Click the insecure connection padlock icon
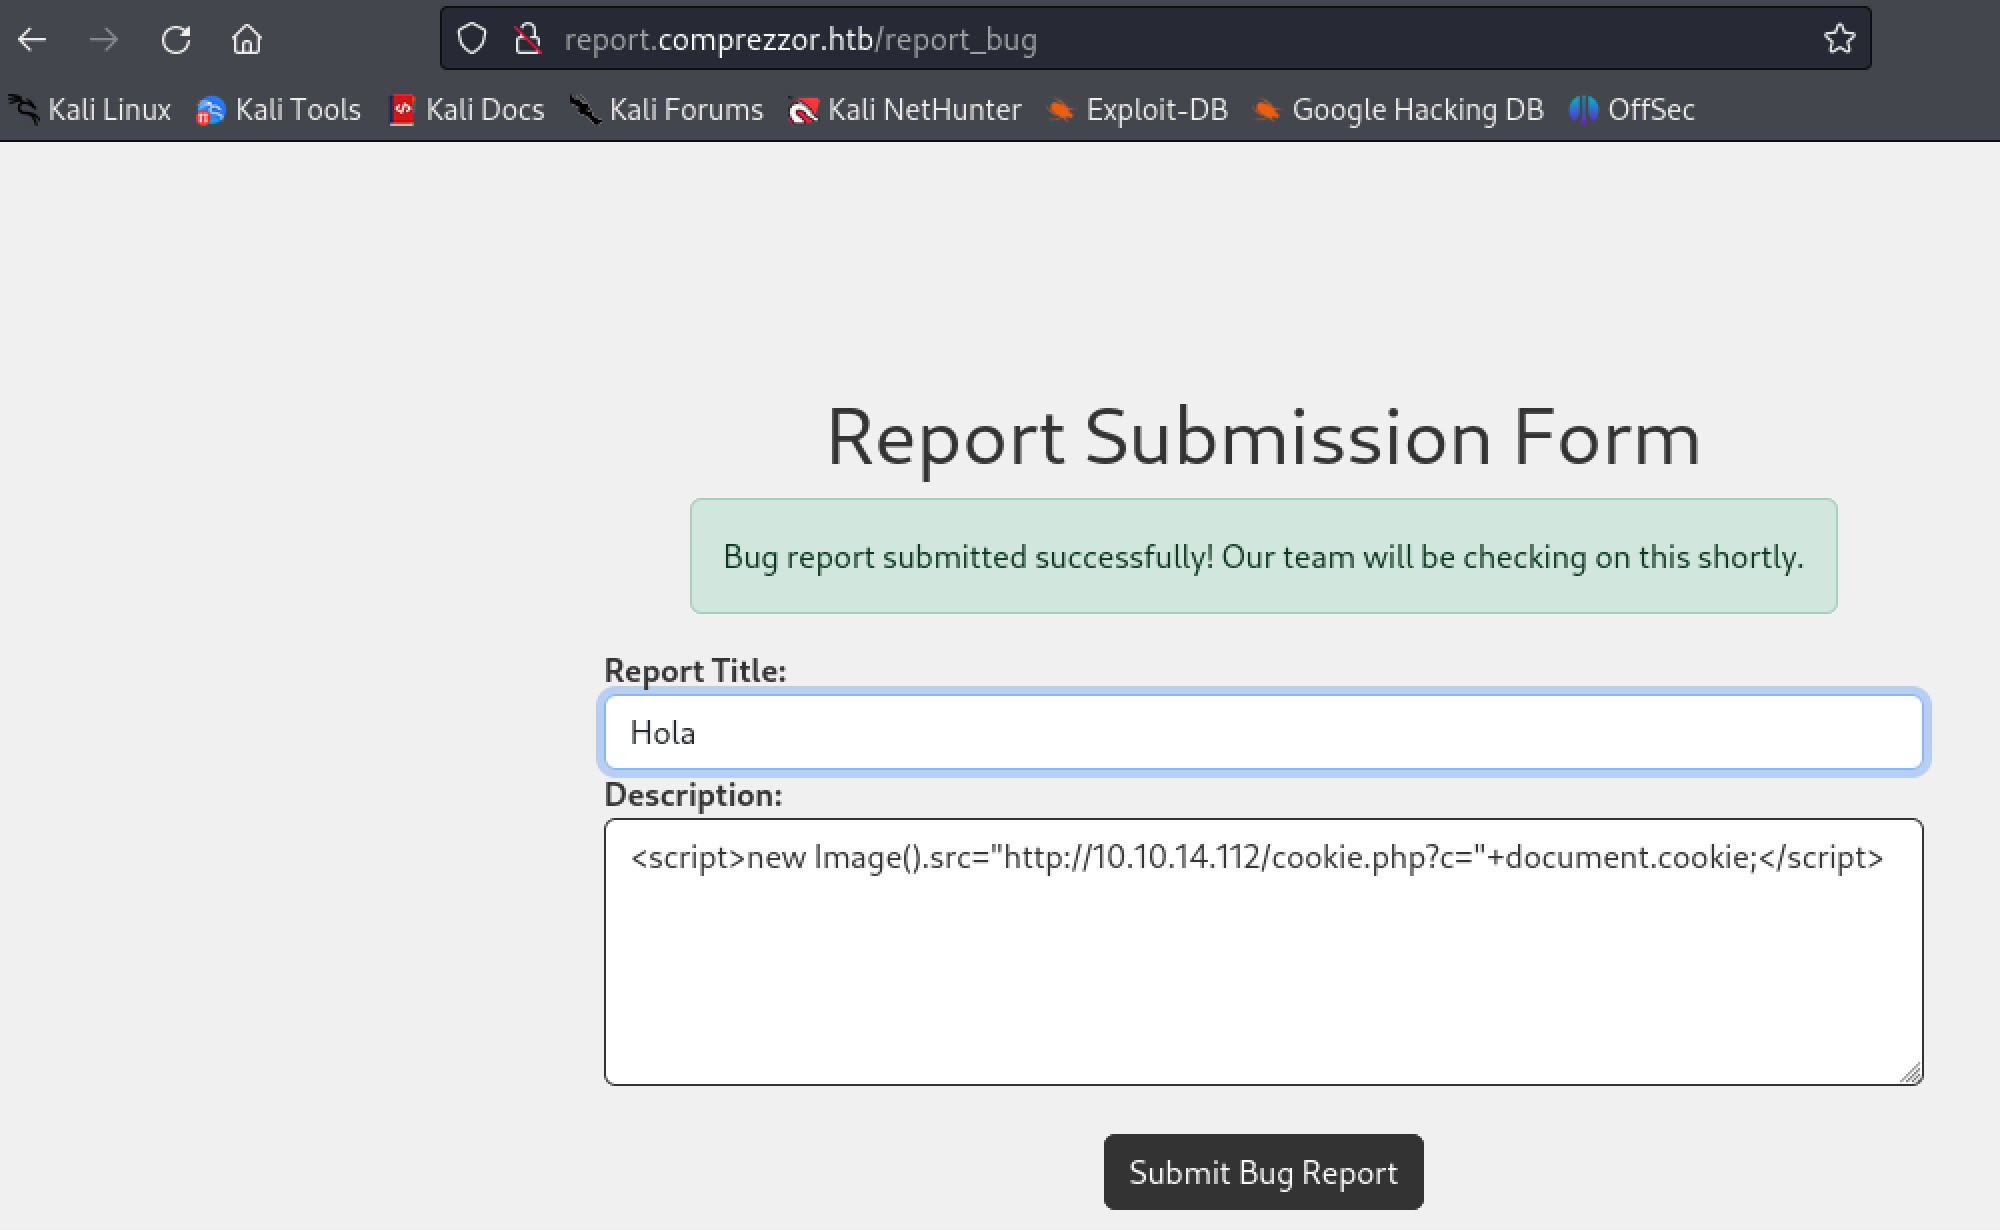Image resolution: width=2000 pixels, height=1230 pixels. 527,39
